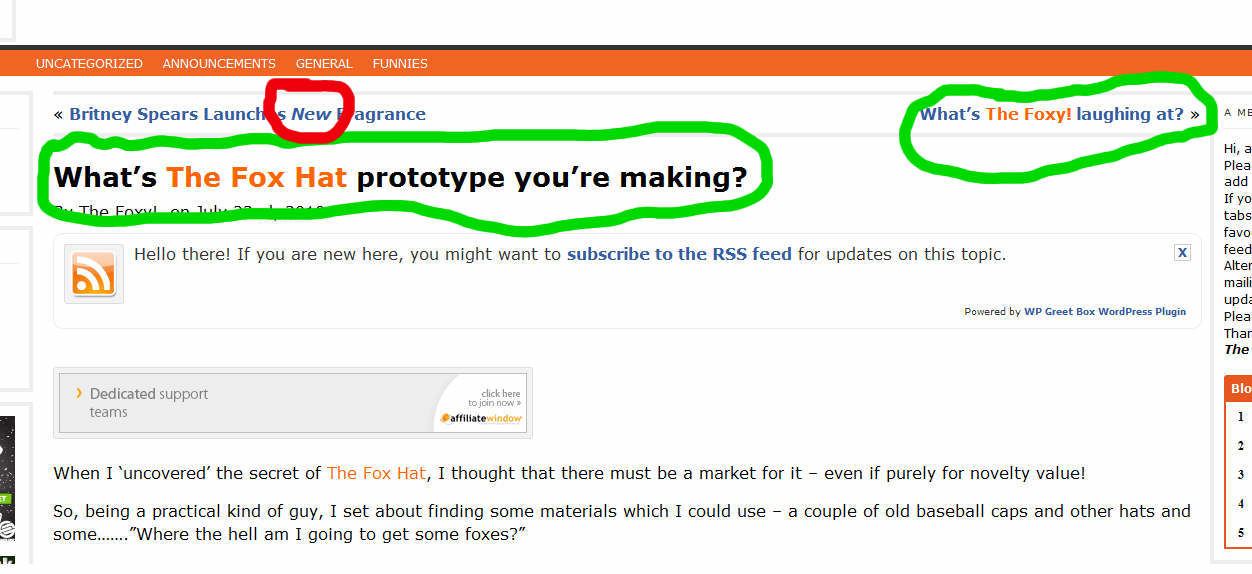Dismiss the greeting box with the X button
1252x574 pixels.
coord(1182,253)
